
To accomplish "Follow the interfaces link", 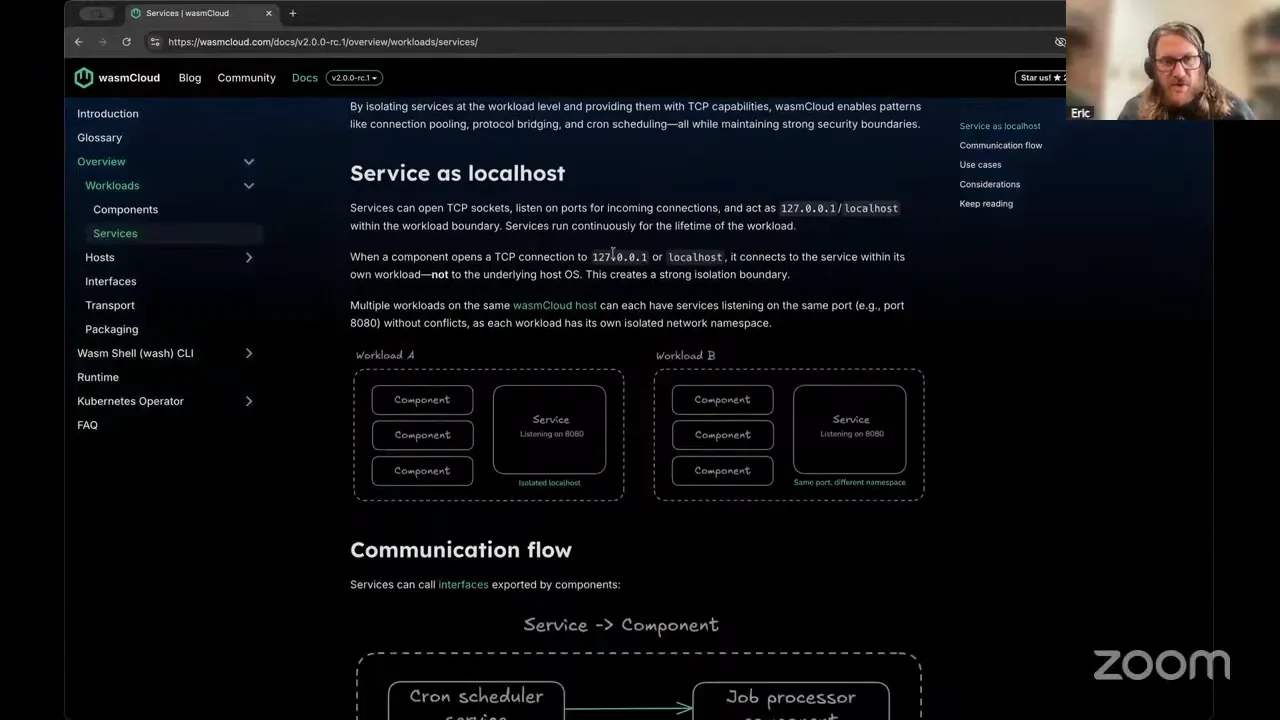I will (463, 585).
